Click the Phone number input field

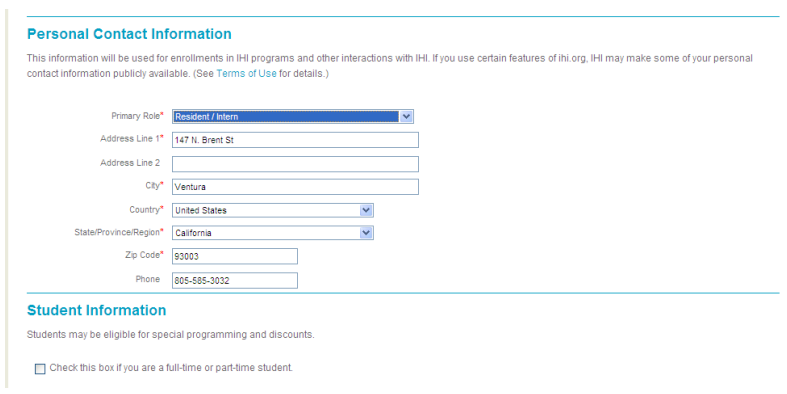234,280
